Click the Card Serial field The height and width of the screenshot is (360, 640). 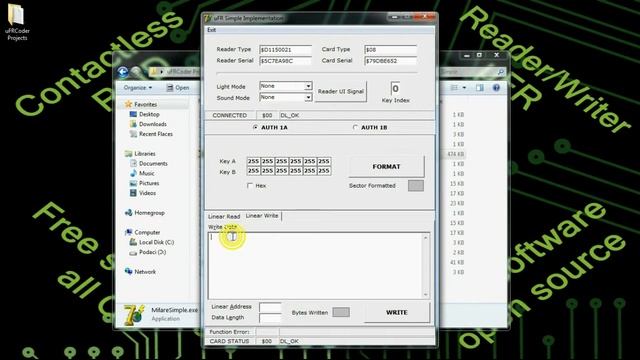[x=390, y=61]
